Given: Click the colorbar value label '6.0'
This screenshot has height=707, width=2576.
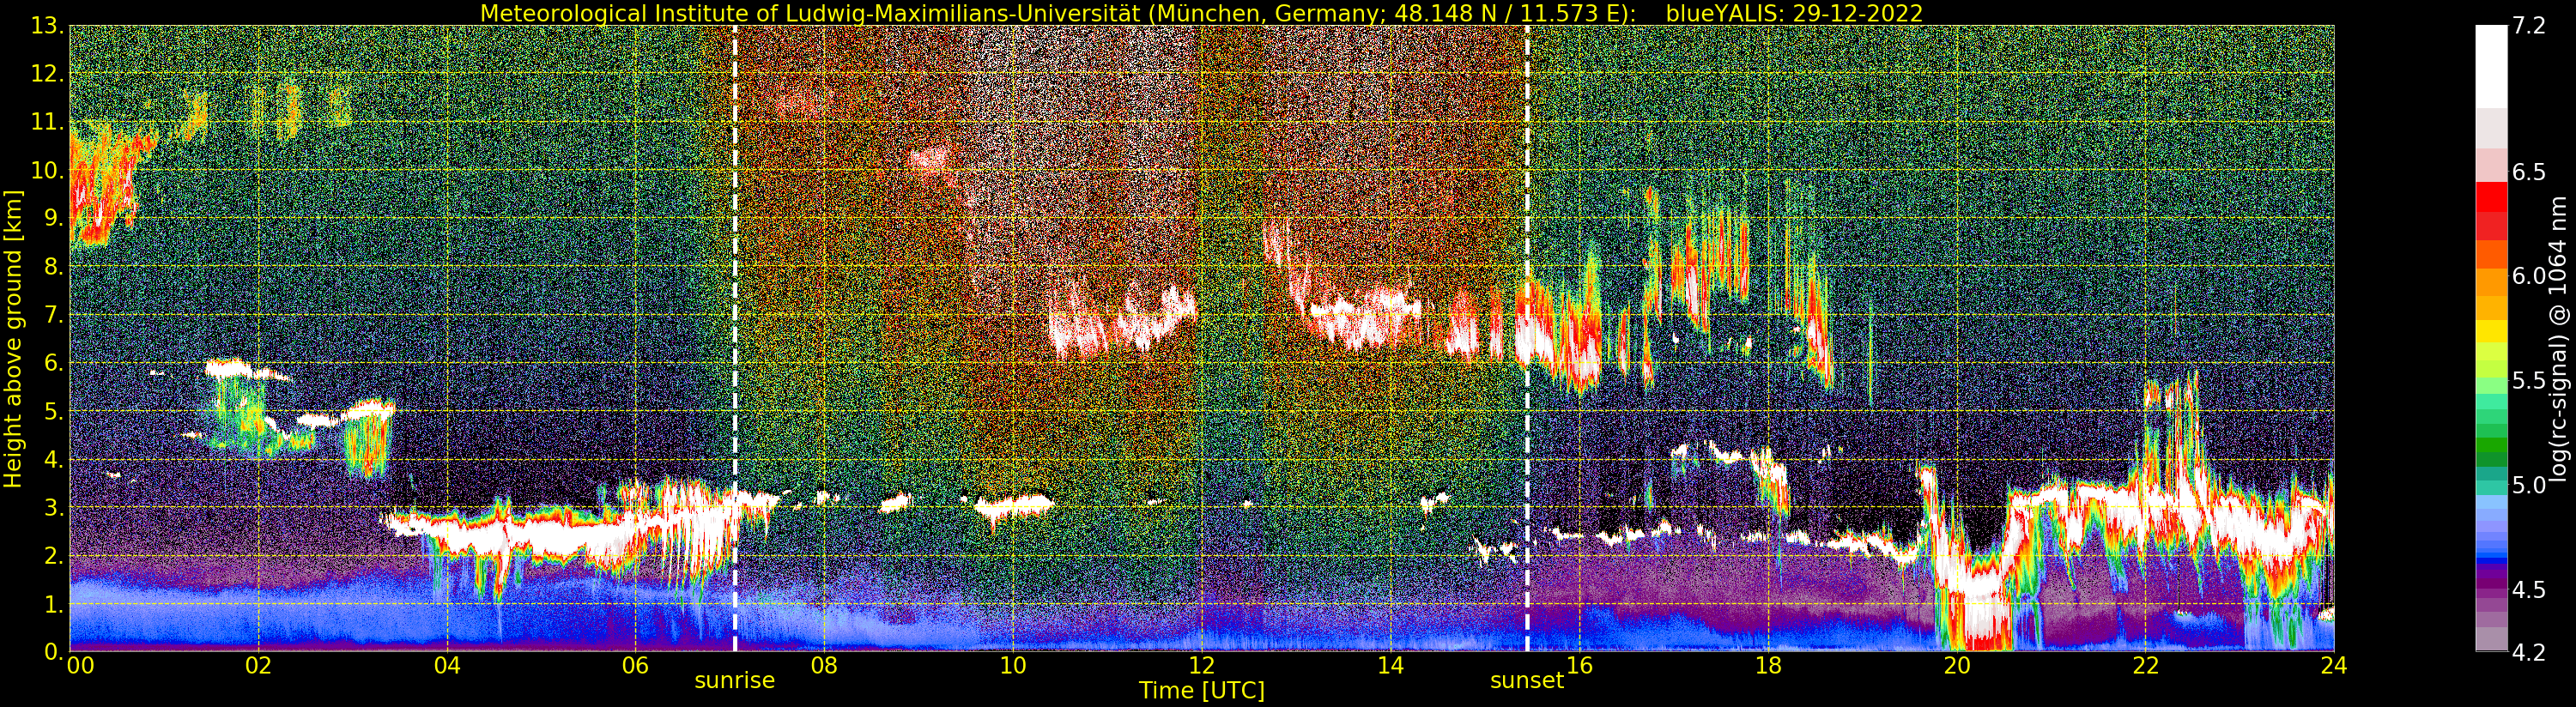Looking at the screenshot, I should tap(2528, 276).
